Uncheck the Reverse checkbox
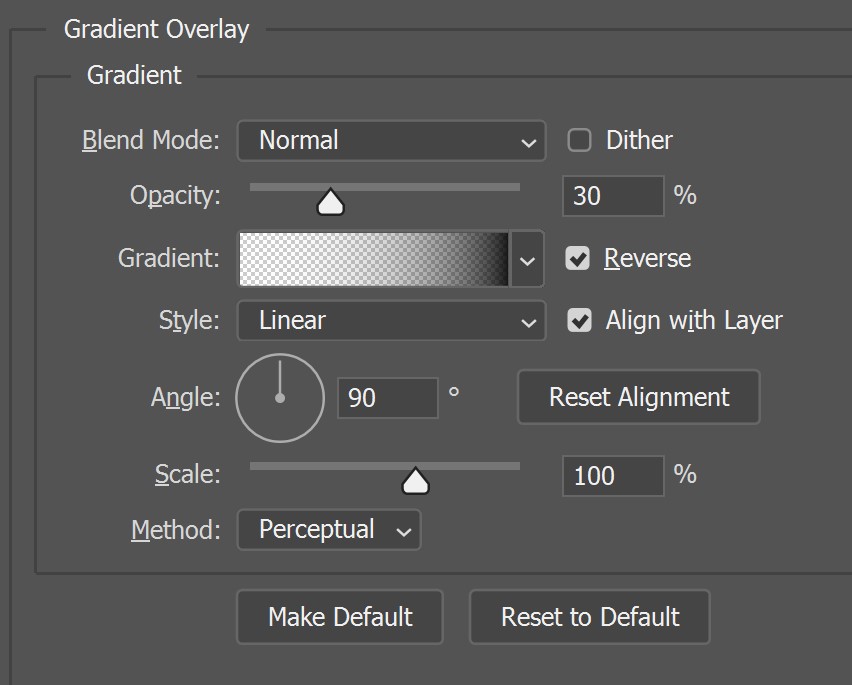852x685 pixels. 577,258
